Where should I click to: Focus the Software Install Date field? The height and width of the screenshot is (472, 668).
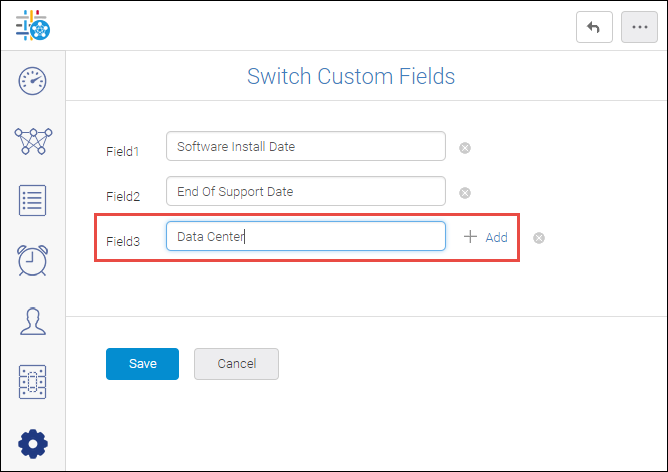click(306, 146)
